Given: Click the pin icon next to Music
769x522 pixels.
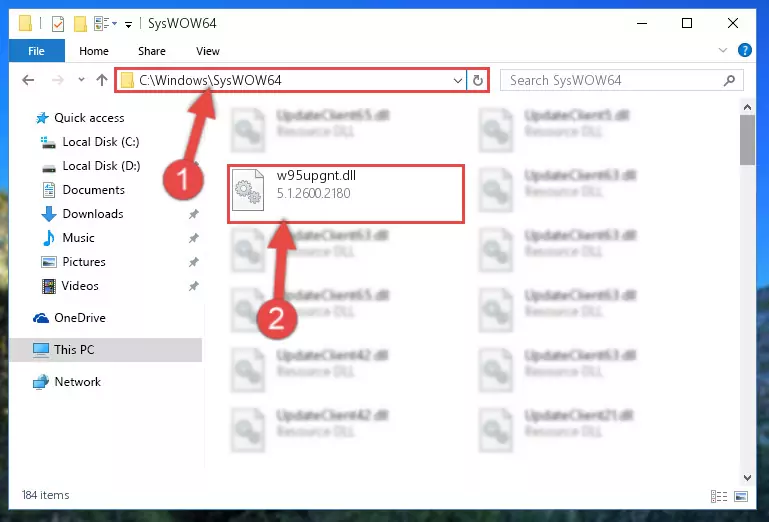Looking at the screenshot, I should pyautogui.click(x=194, y=238).
